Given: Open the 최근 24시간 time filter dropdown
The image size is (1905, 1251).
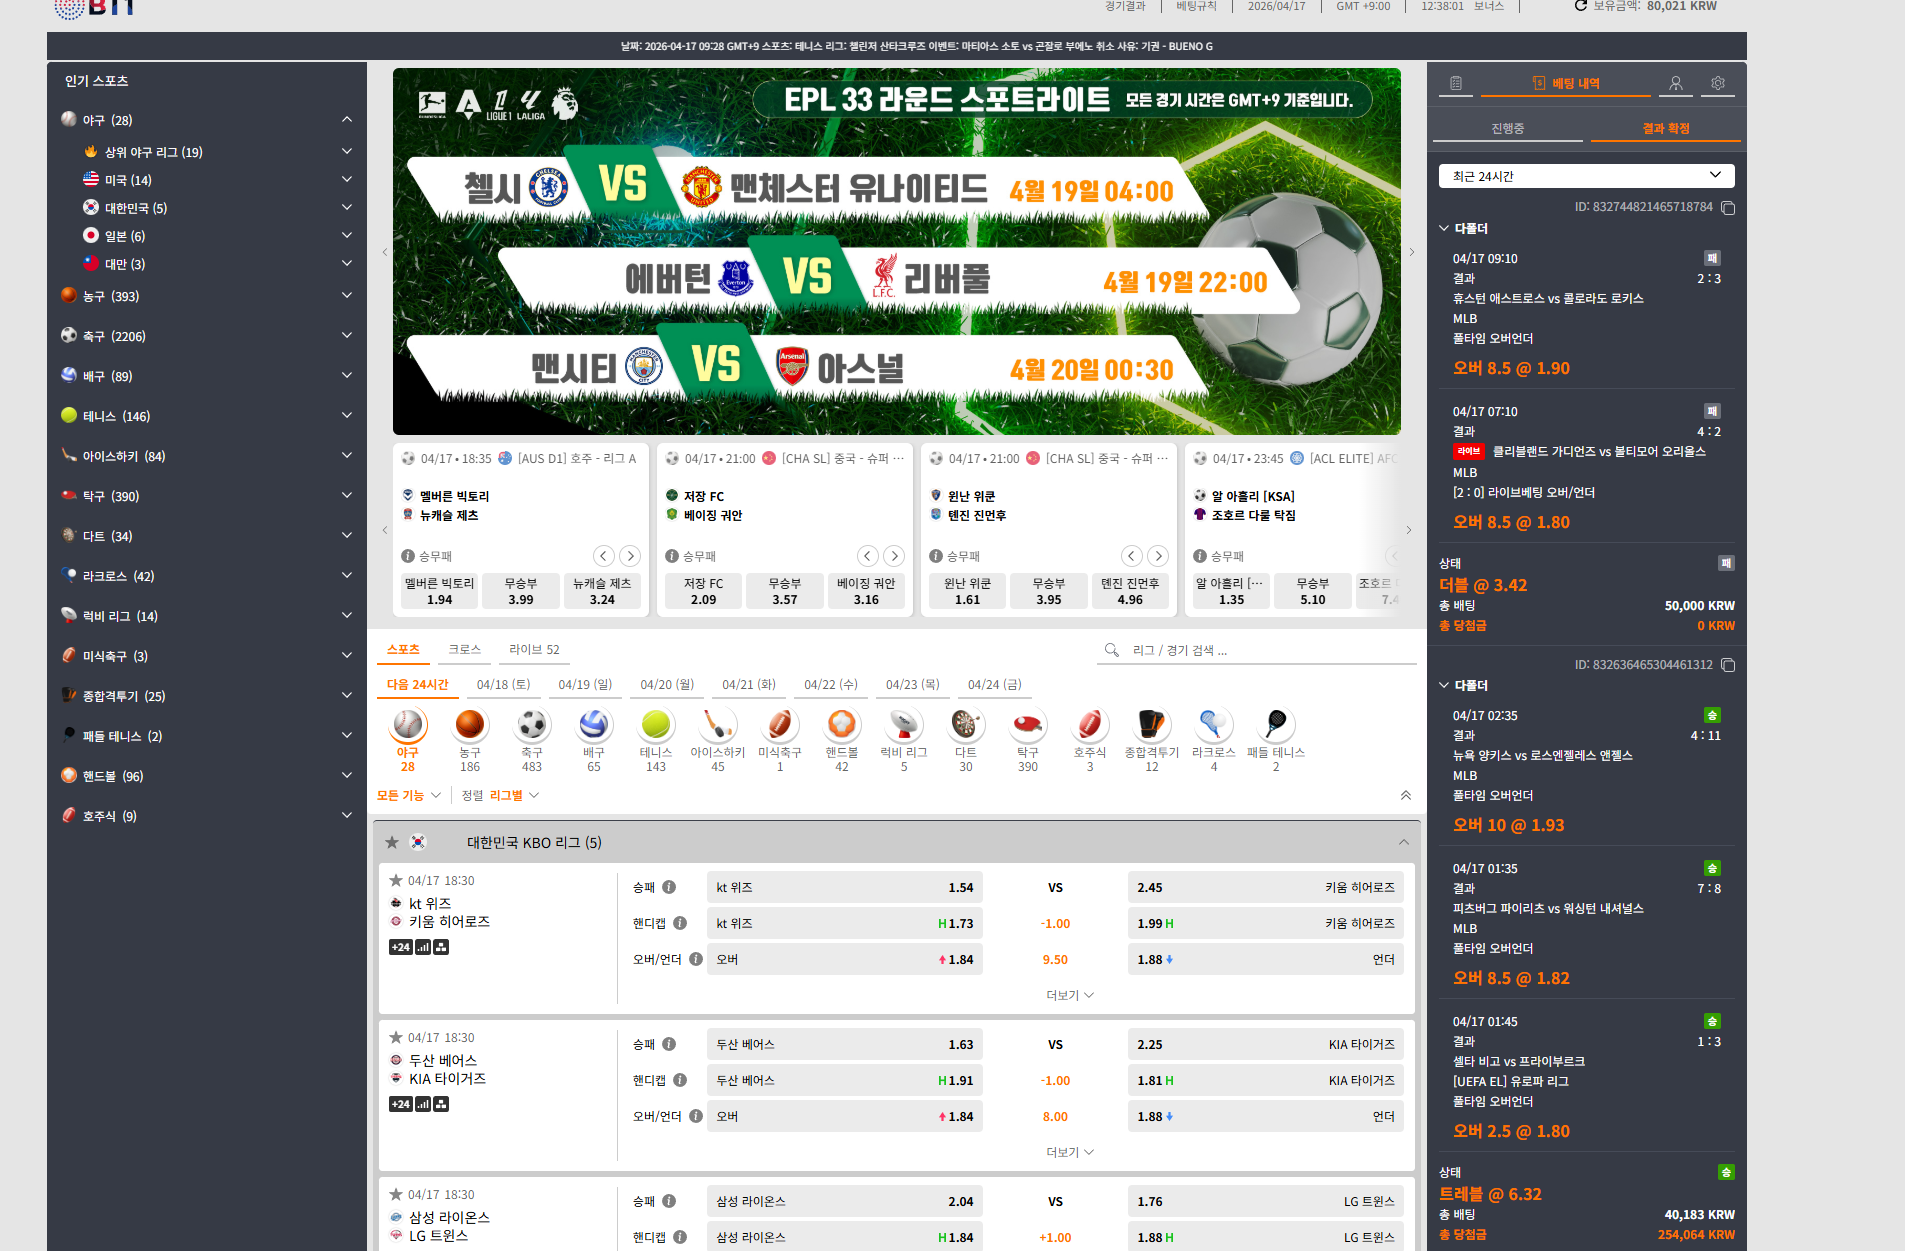Looking at the screenshot, I should click(x=1585, y=175).
